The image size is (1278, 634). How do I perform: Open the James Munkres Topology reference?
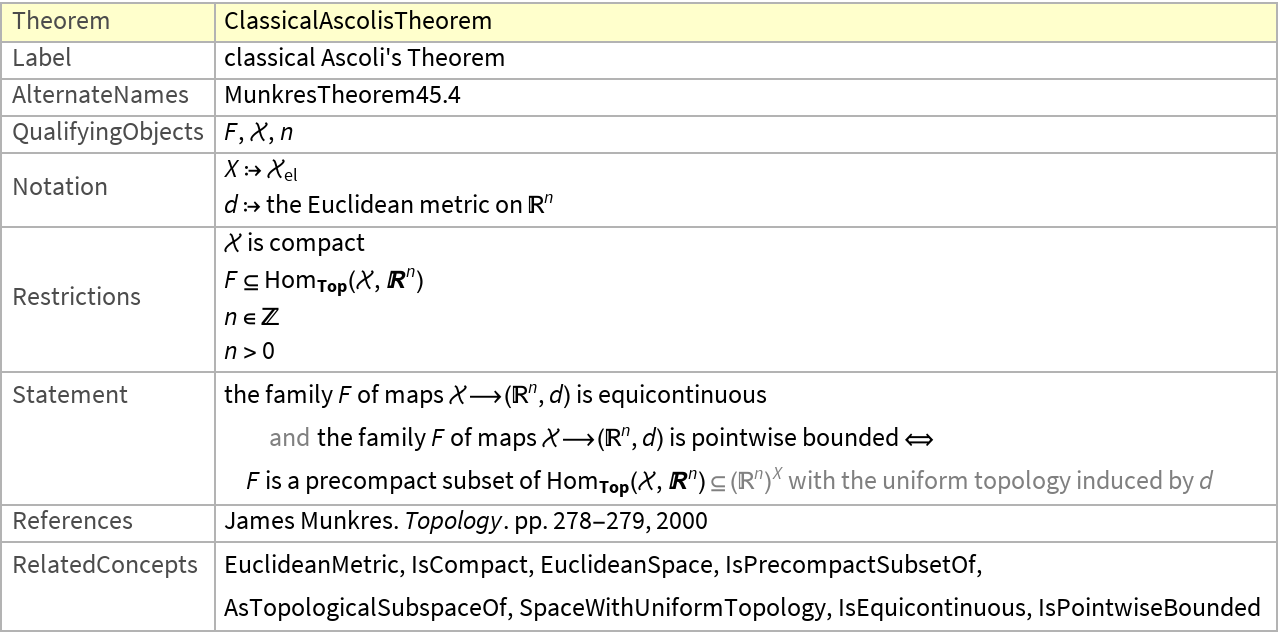pyautogui.click(x=466, y=521)
